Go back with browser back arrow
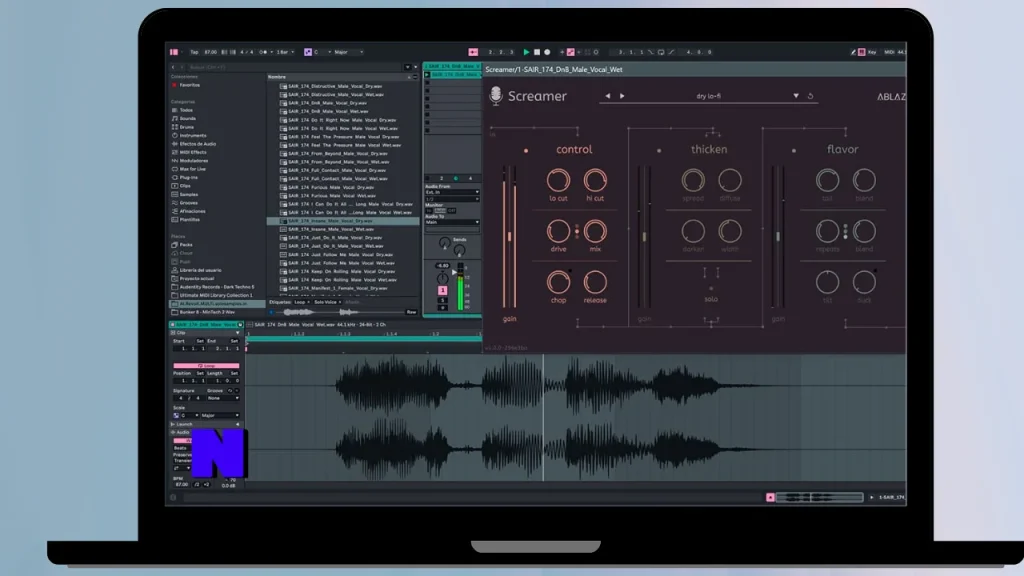The width and height of the screenshot is (1024, 576). (x=173, y=67)
